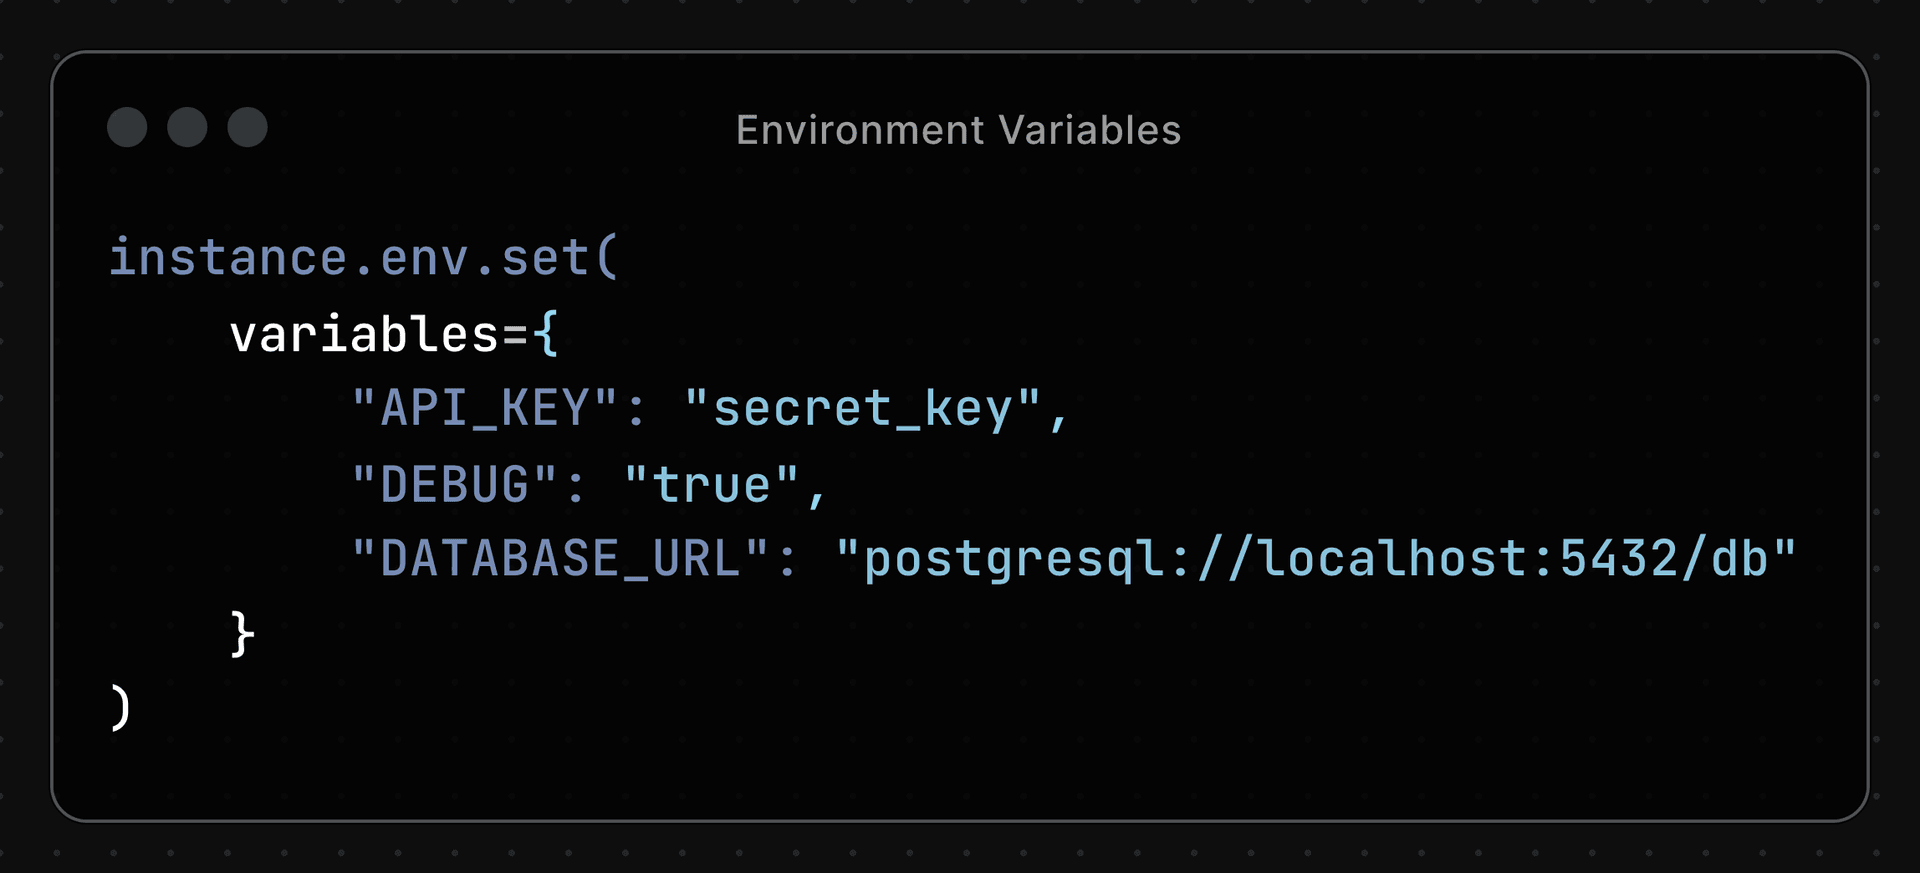Click the postgresql in the connection string

pyautogui.click(x=1014, y=559)
